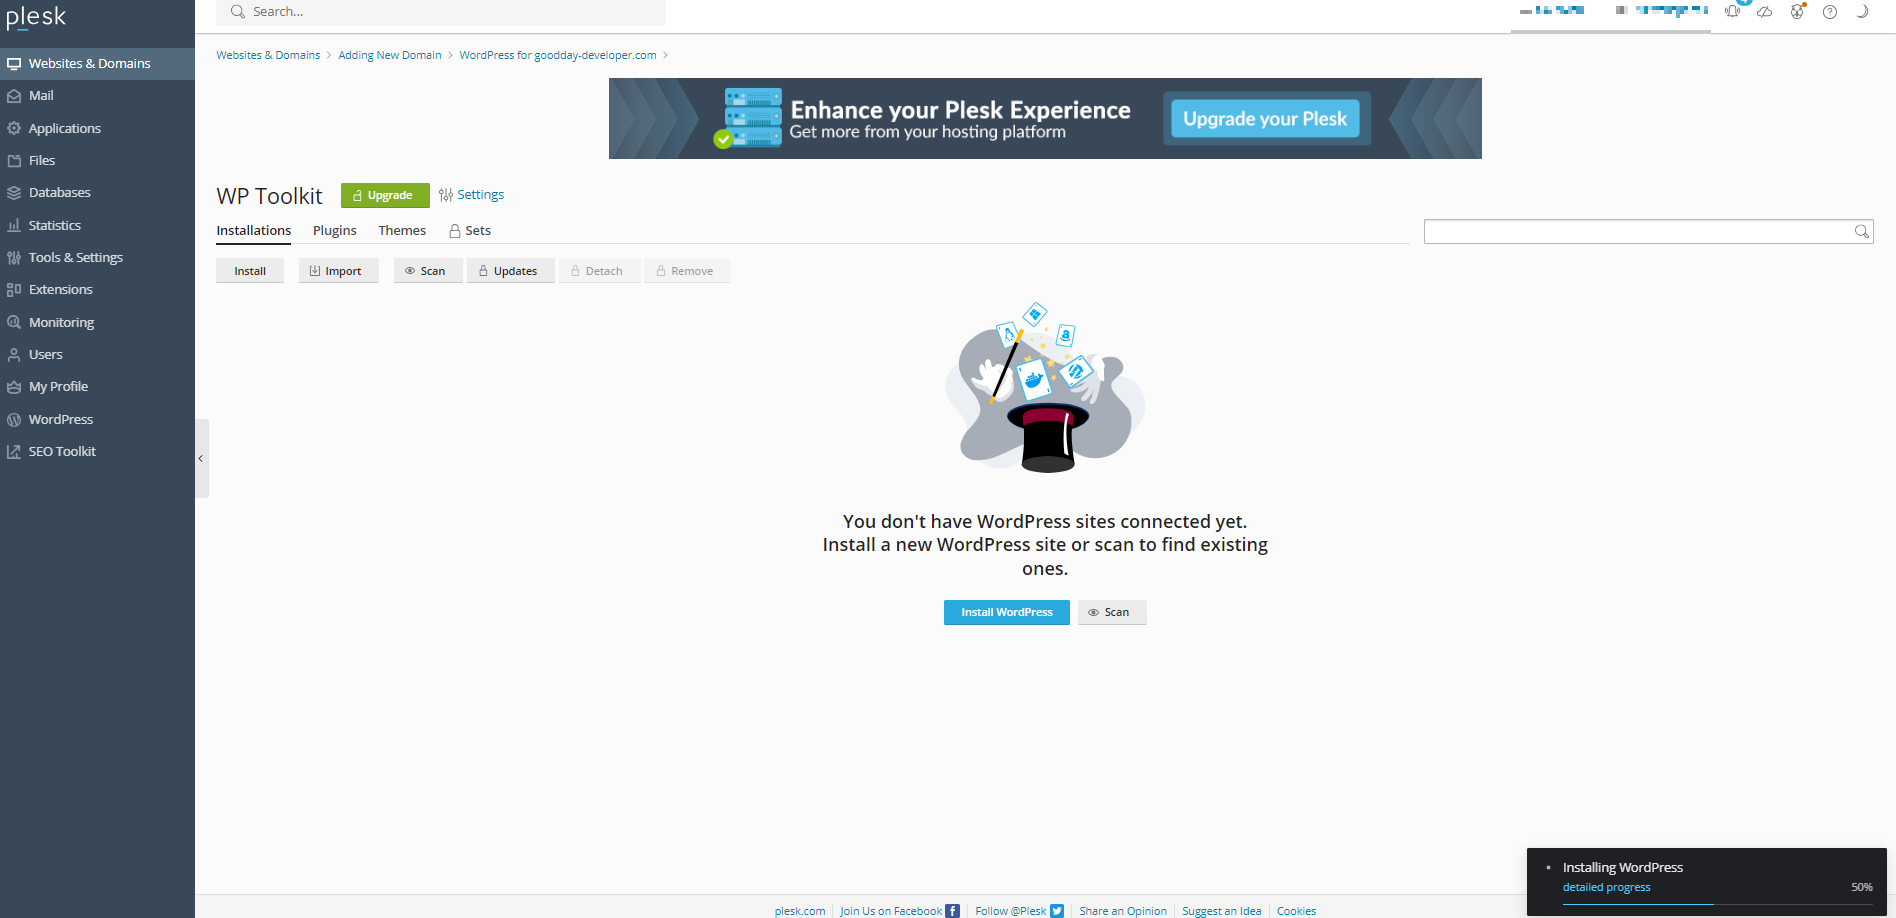This screenshot has height=918, width=1896.
Task: Switch to the Sets tab
Action: (470, 231)
